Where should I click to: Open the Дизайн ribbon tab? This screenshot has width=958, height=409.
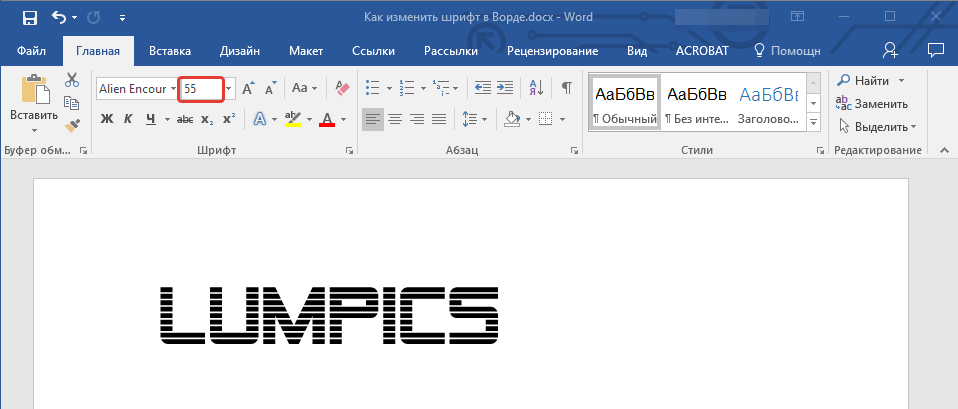[x=241, y=51]
